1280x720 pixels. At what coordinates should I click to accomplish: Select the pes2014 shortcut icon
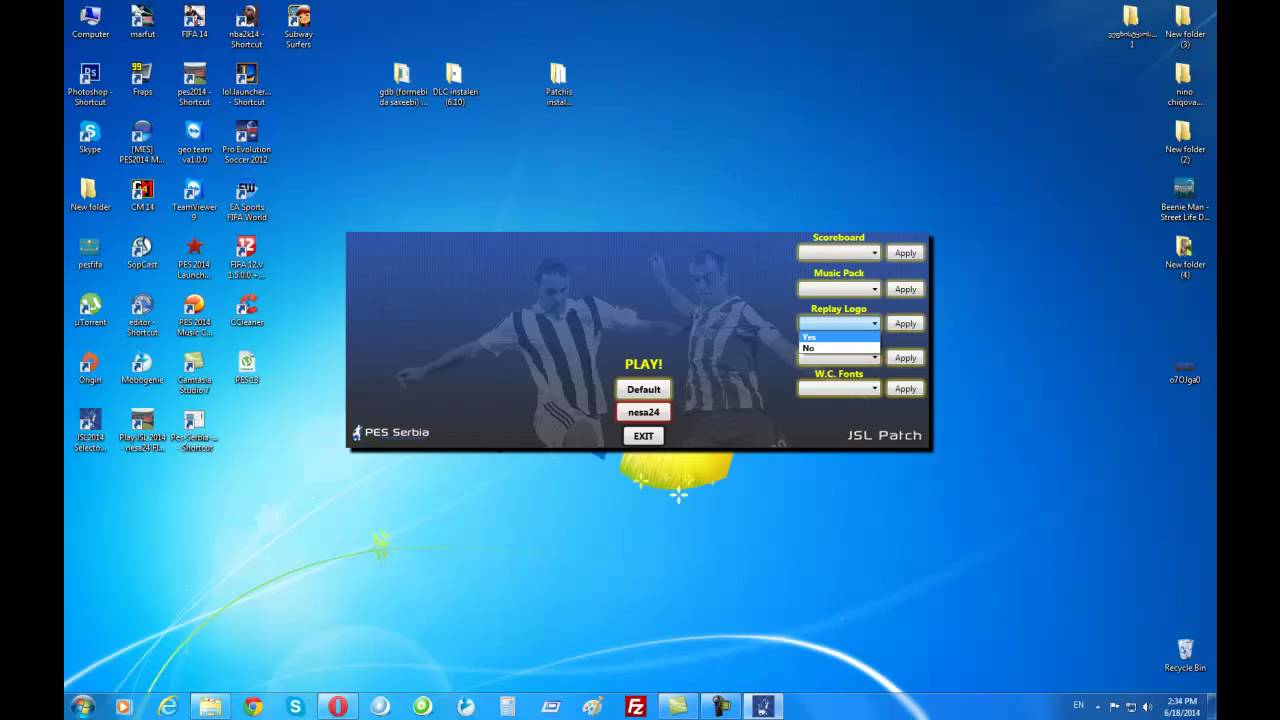(x=194, y=85)
